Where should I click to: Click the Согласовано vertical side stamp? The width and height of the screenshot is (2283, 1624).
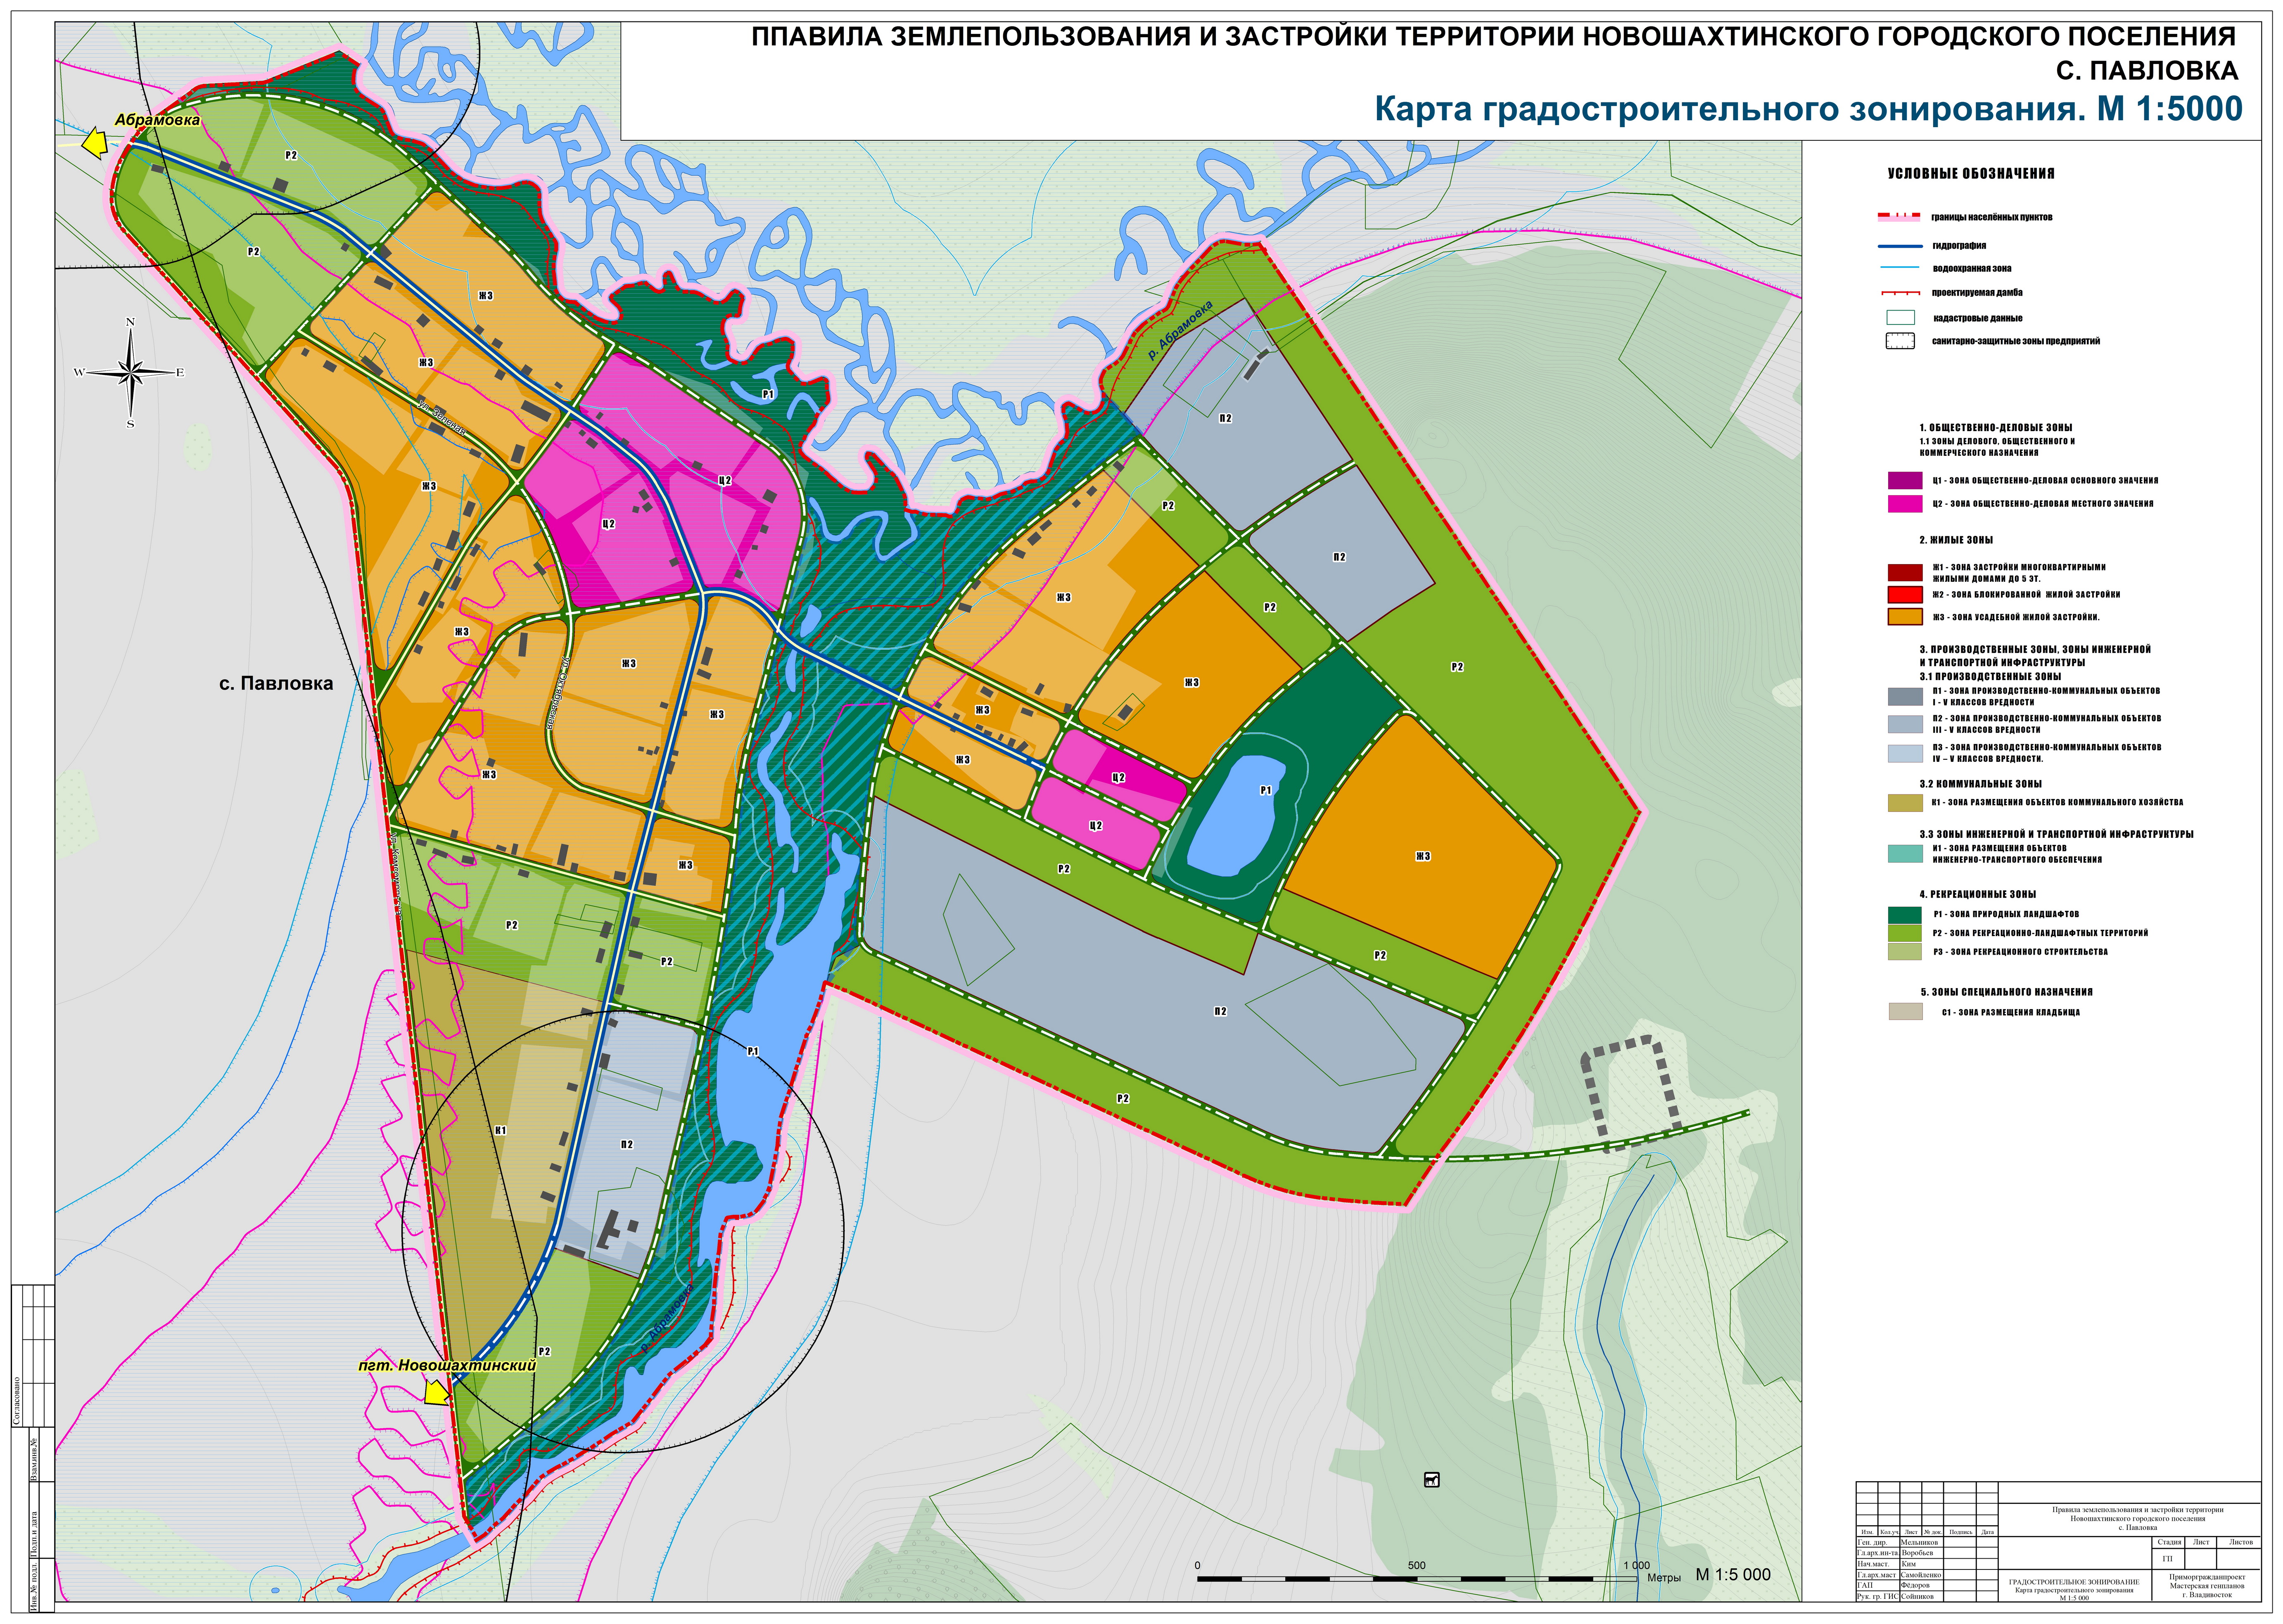pos(17,1400)
